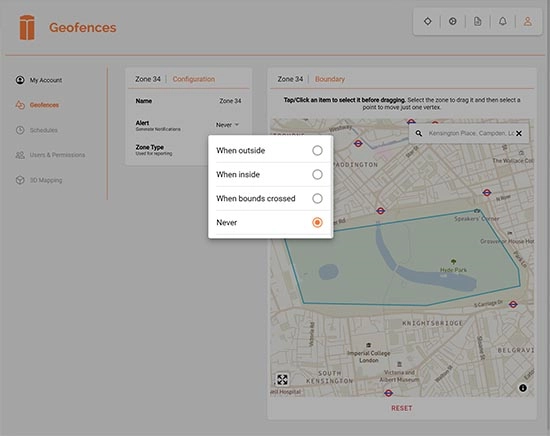Open Geofences menu item
The image size is (550, 436).
37,105
